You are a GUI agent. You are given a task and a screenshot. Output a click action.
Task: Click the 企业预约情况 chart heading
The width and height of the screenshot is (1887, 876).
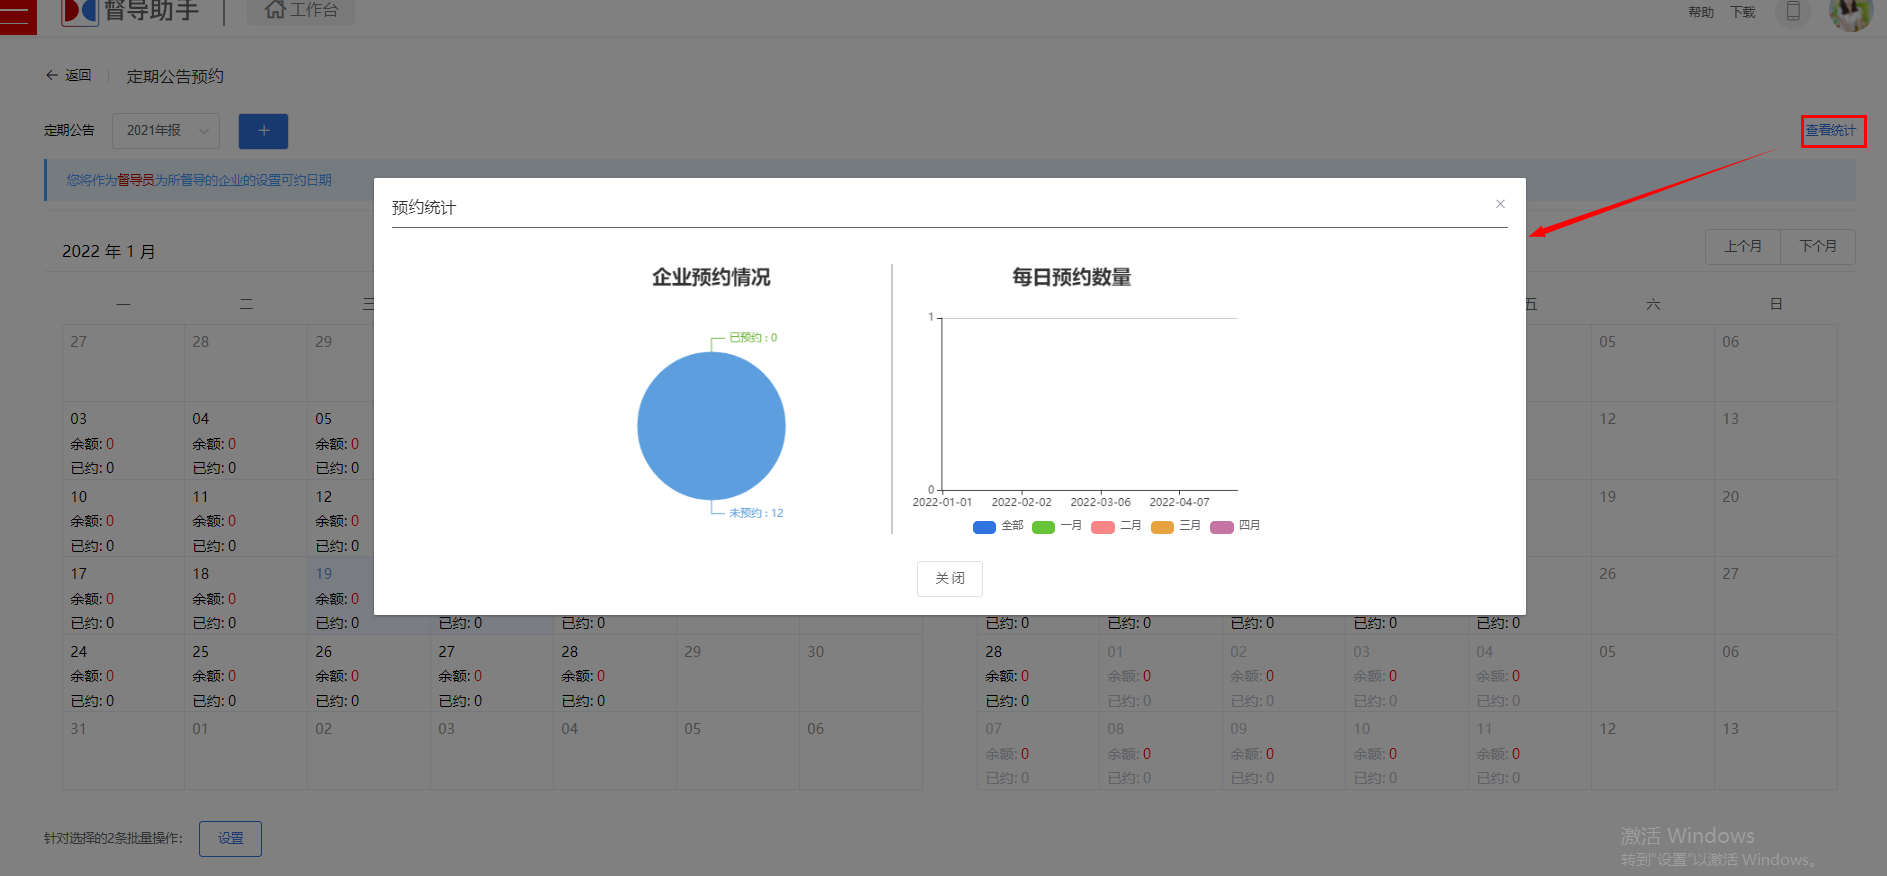coord(711,277)
